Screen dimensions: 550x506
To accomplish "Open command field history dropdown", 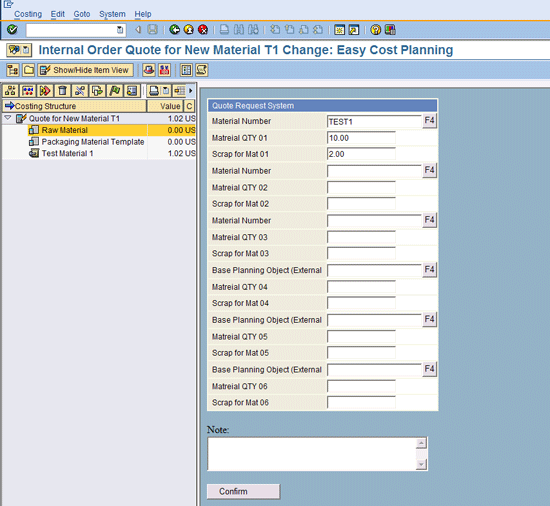I will coord(120,30).
